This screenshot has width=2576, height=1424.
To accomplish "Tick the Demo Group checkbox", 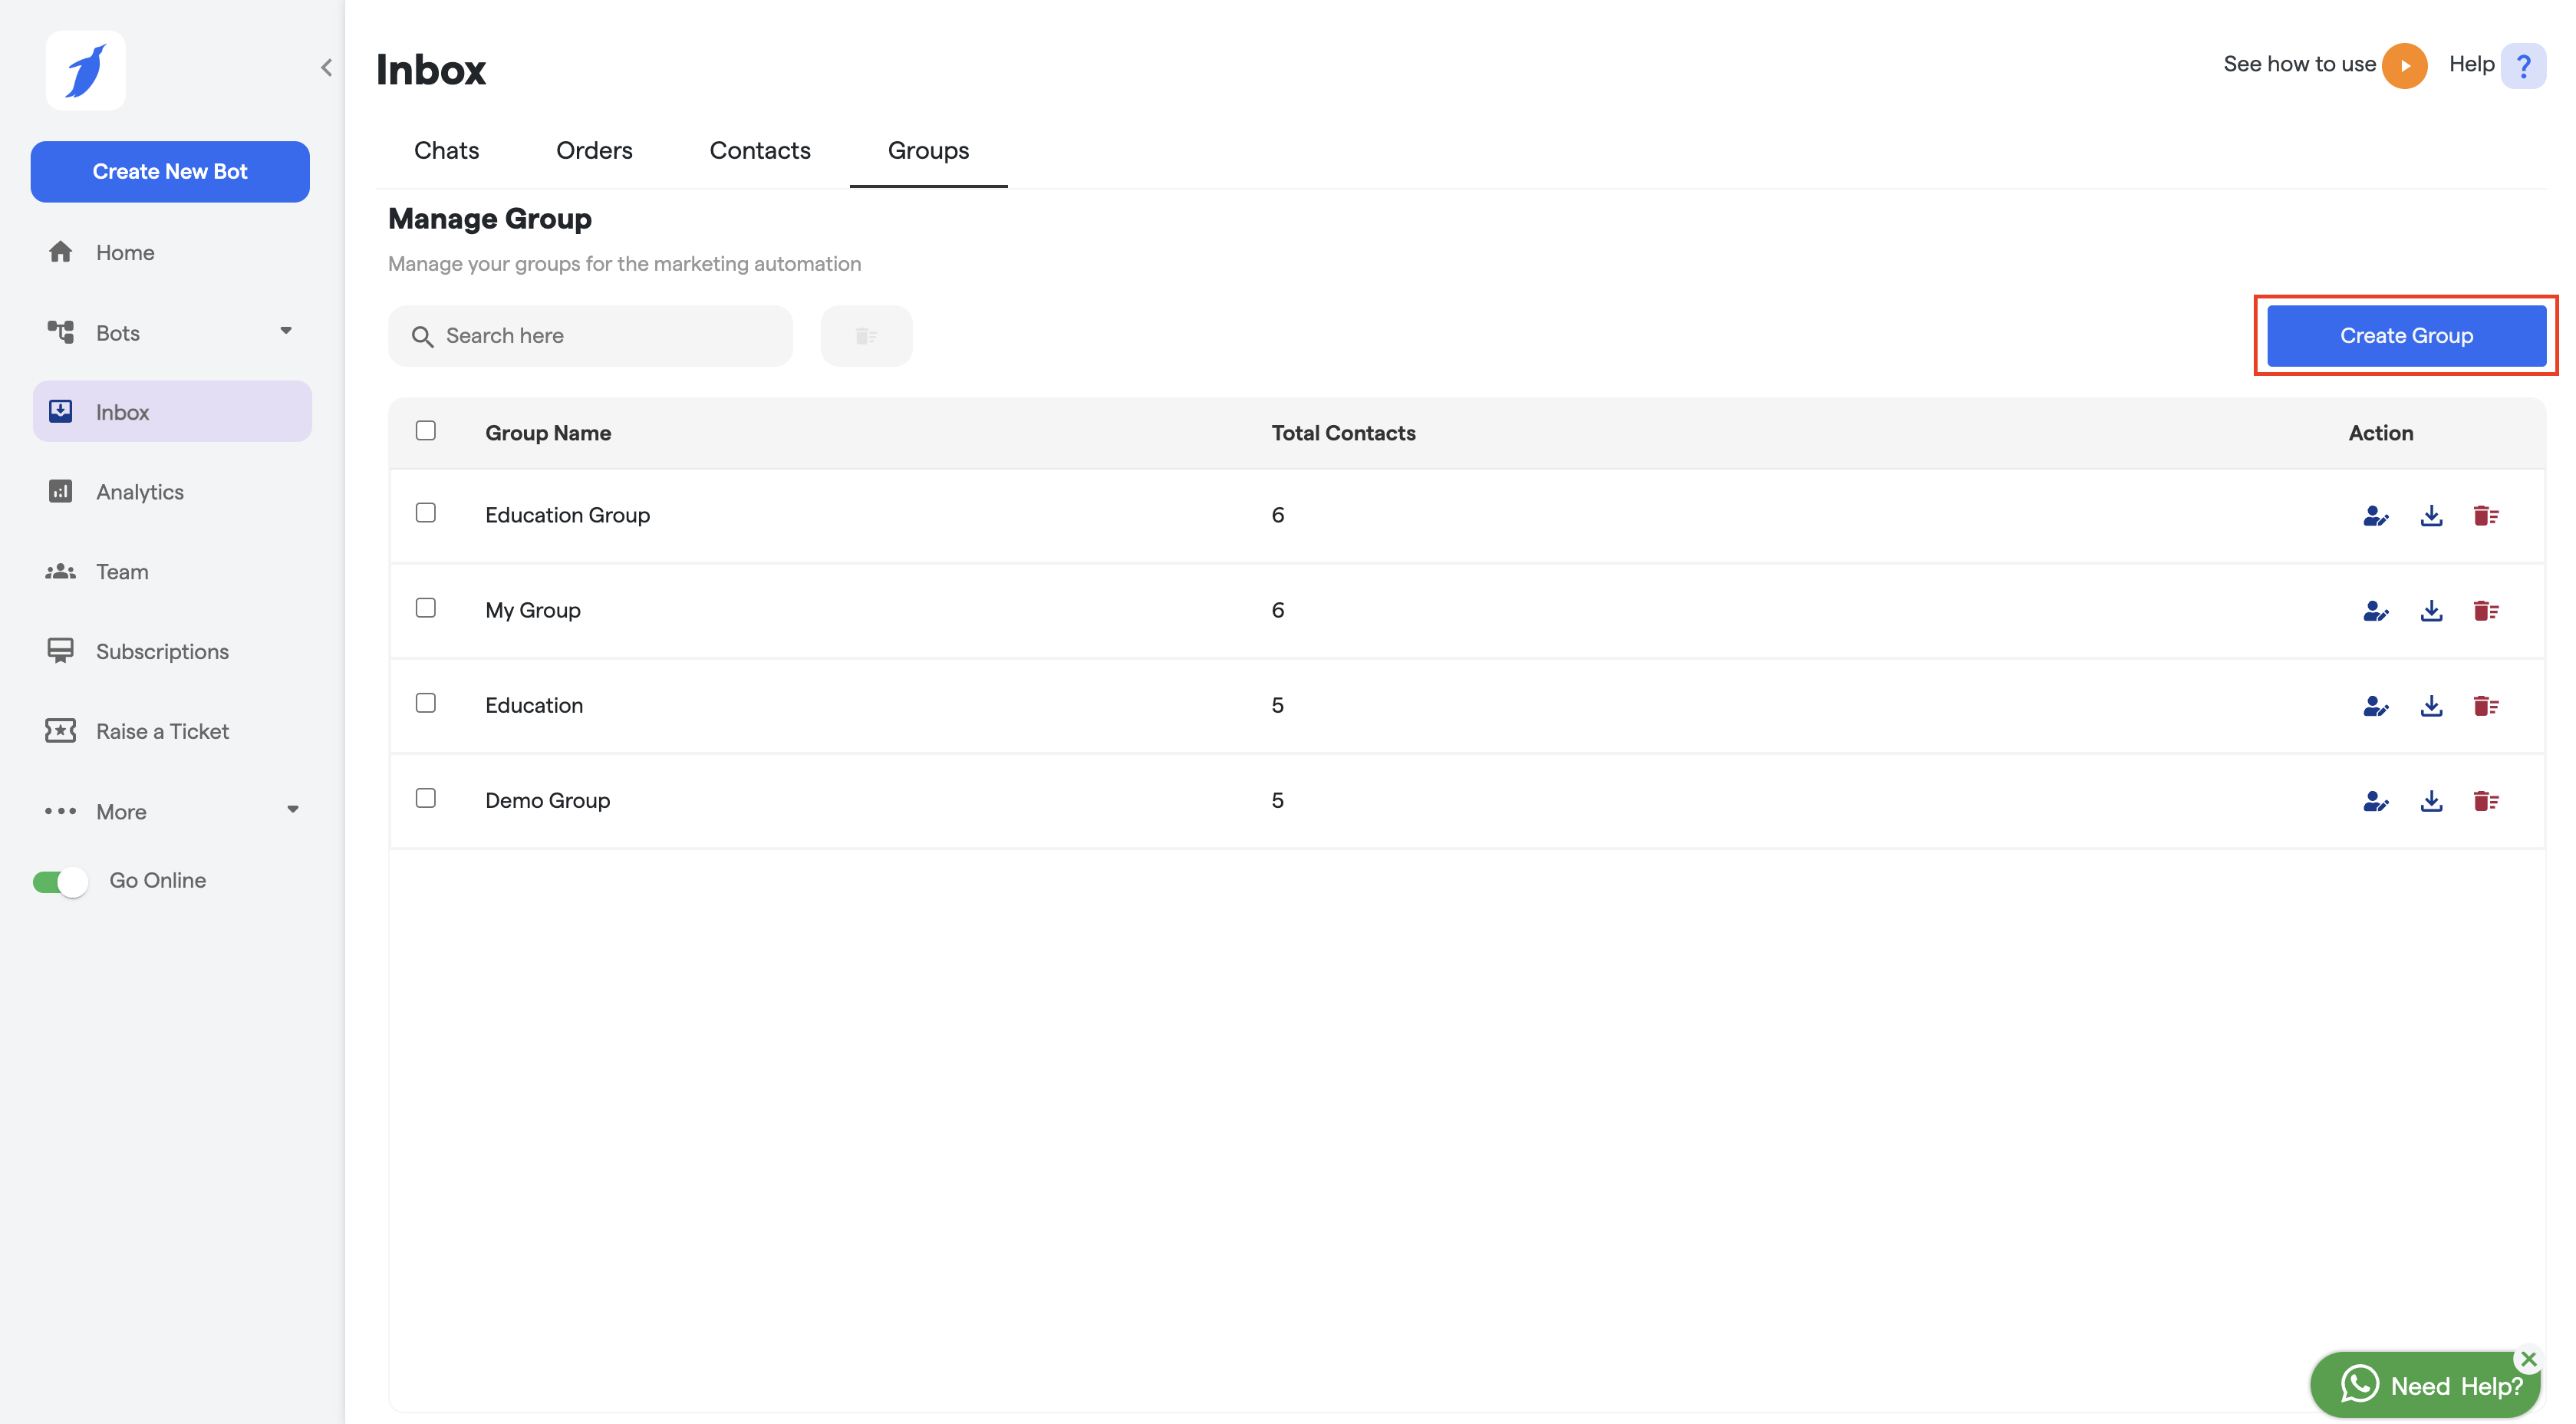I will 426,798.
